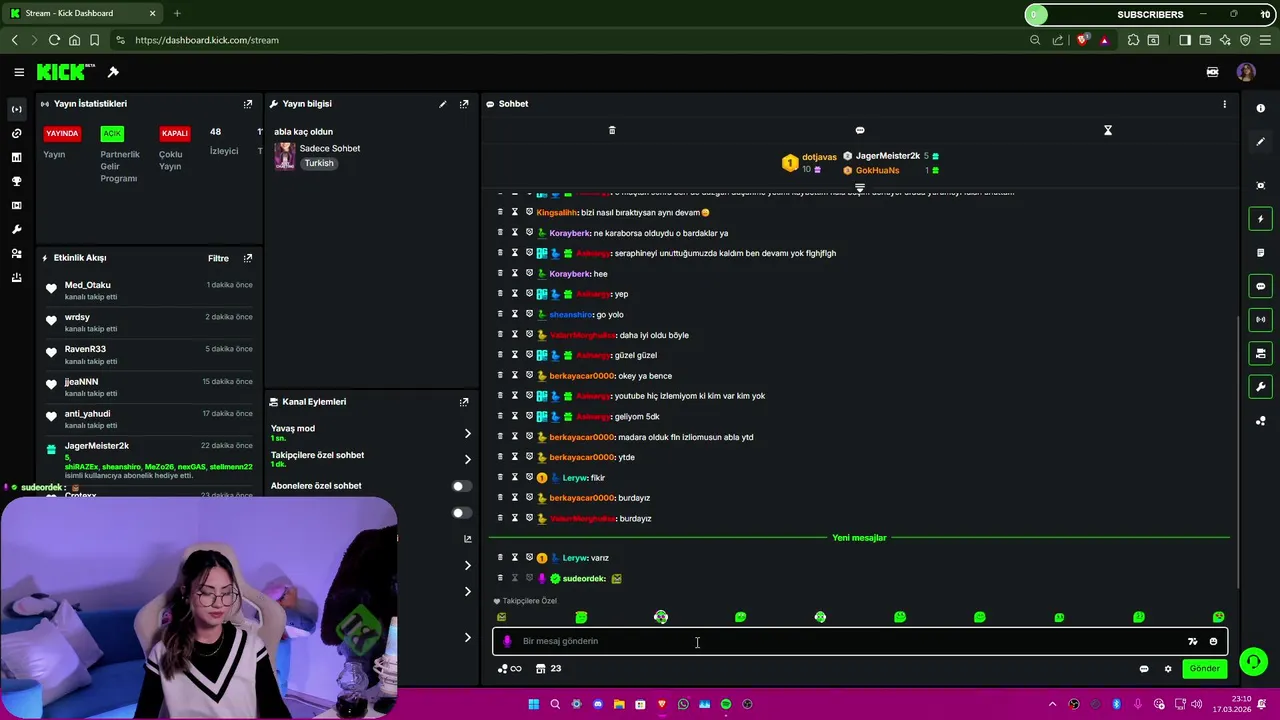Screen dimensions: 1280x720
Task: Click the camera icon left of profile avatar
Action: point(1213,72)
